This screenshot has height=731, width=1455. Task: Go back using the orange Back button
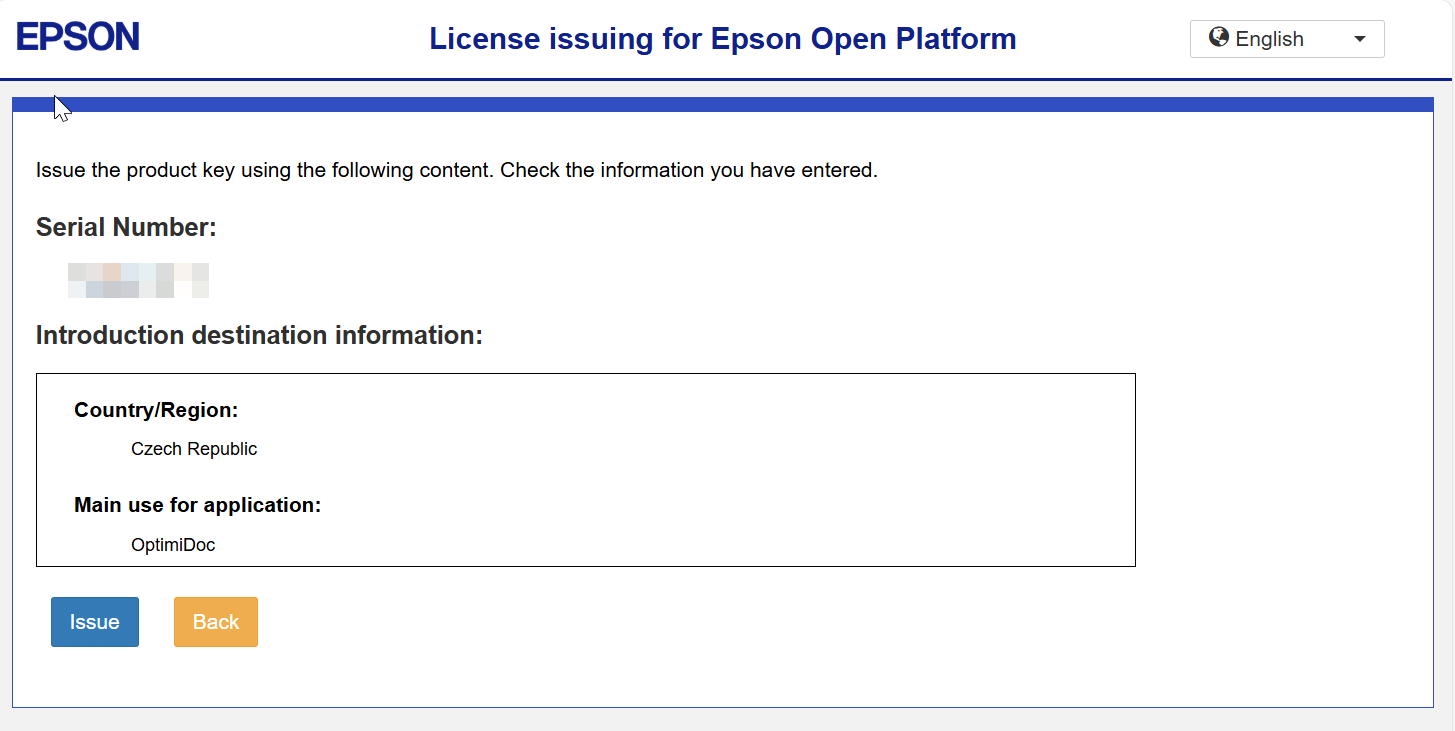(x=216, y=622)
